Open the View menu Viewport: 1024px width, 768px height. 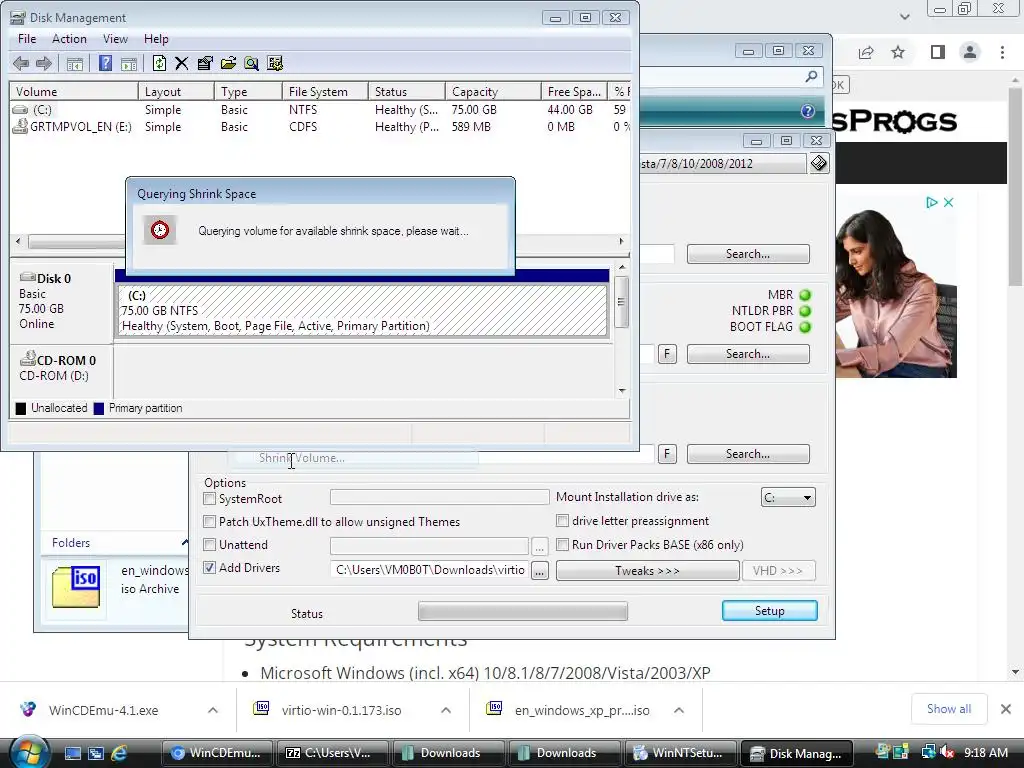(115, 39)
